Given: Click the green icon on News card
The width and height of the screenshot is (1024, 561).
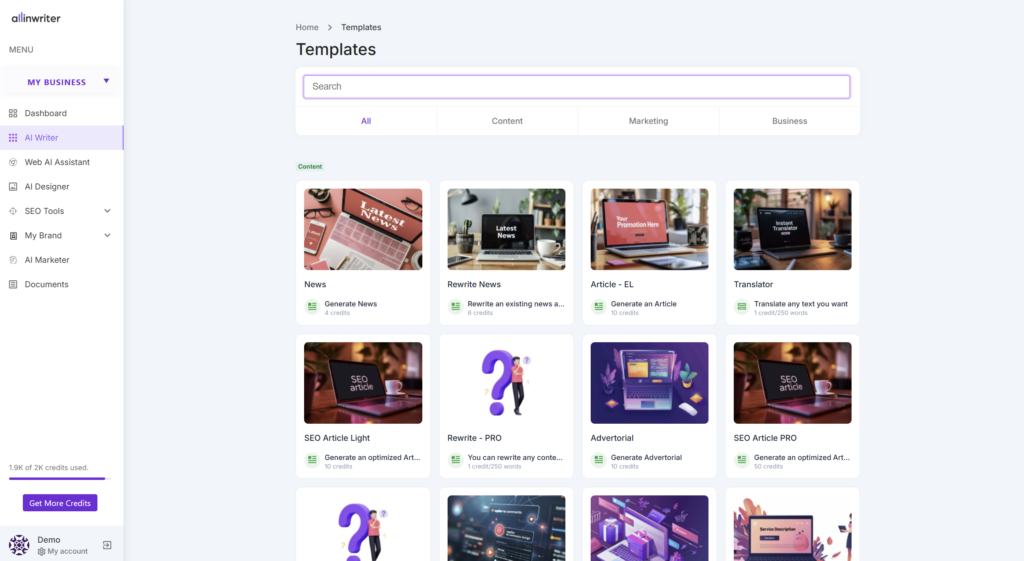Looking at the screenshot, I should (312, 307).
